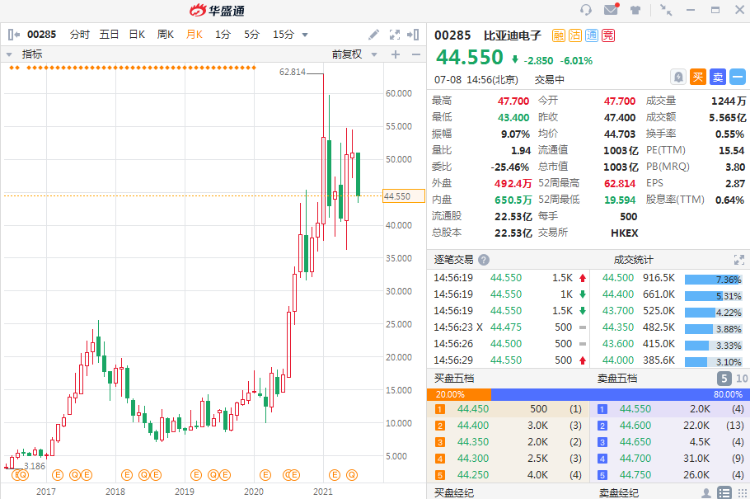This screenshot has height=499, width=750.
Task: Open 前复权 adjustment dropdown
Action: tap(374, 55)
